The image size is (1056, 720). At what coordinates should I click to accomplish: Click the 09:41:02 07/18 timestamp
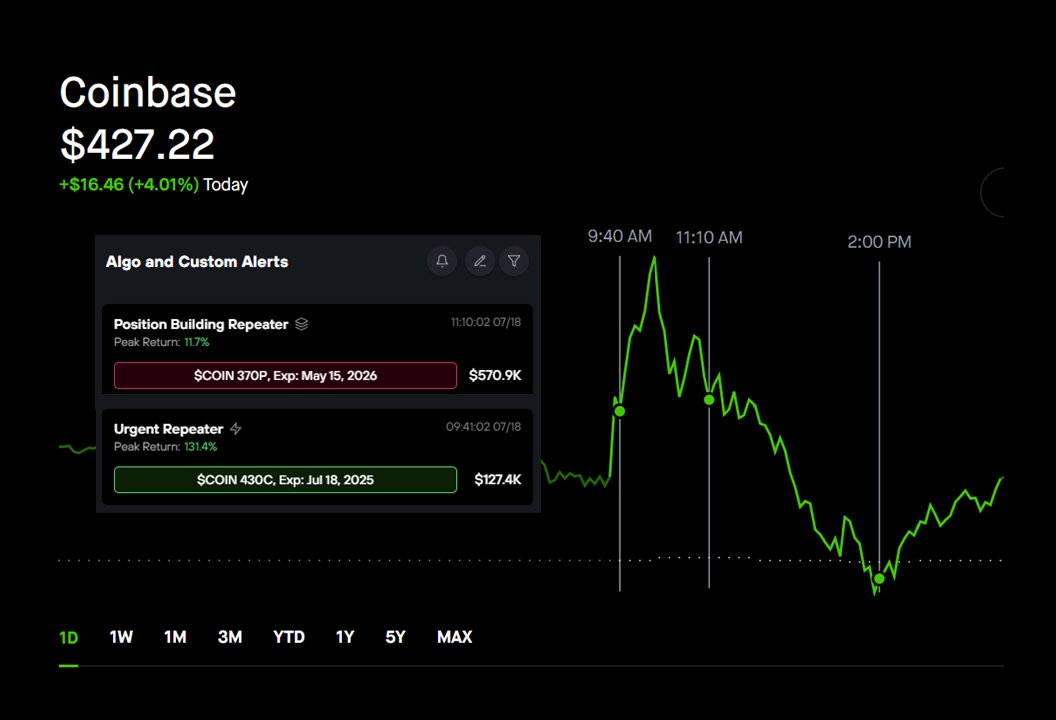(484, 426)
